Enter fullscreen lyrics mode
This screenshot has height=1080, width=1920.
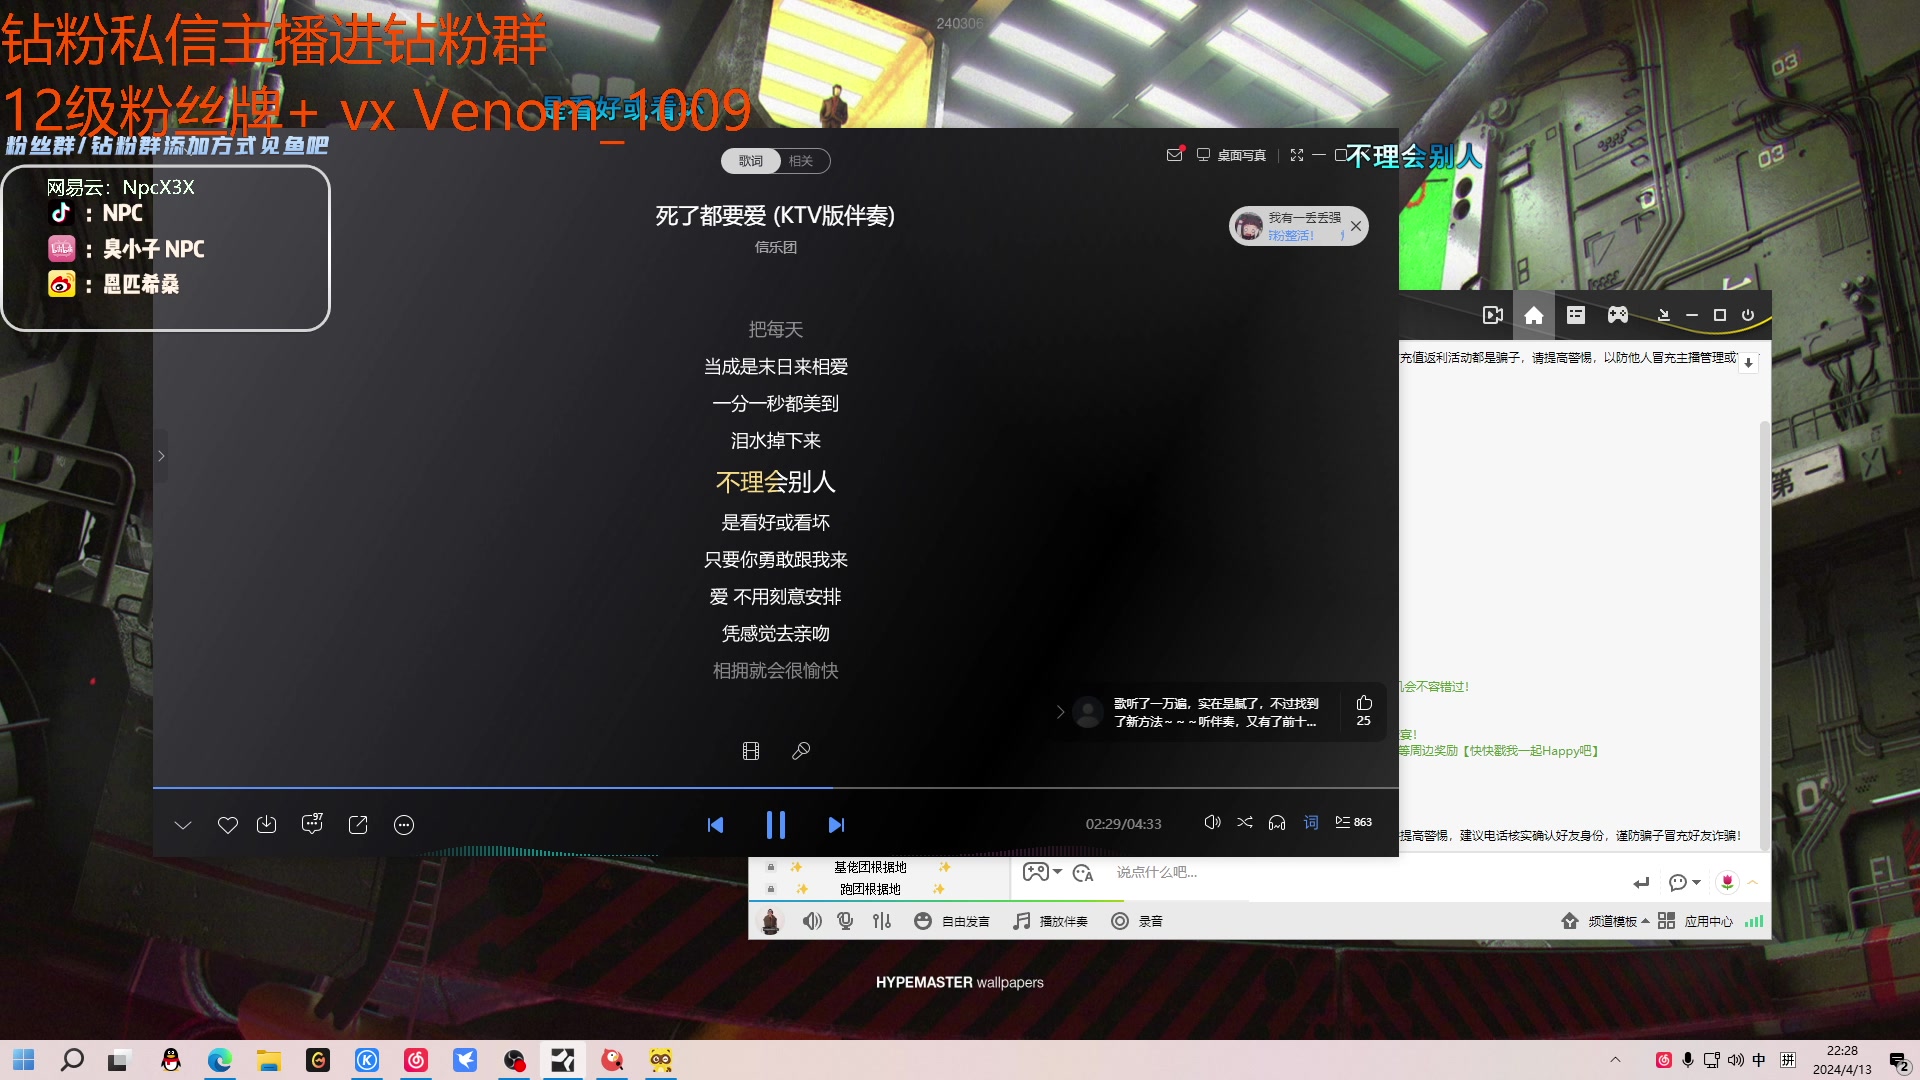tap(1297, 155)
